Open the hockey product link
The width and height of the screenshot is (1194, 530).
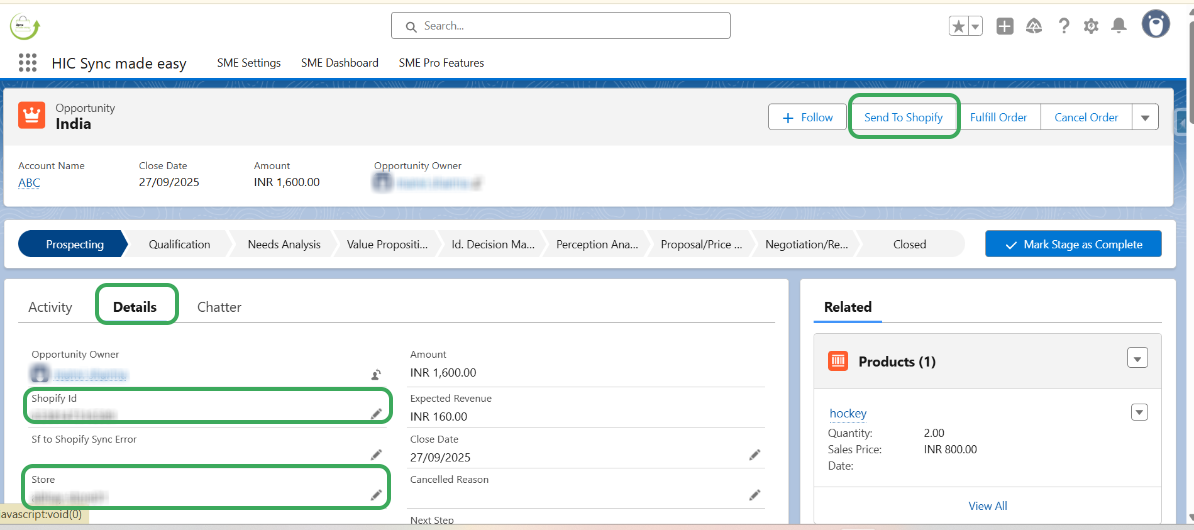[x=848, y=413]
